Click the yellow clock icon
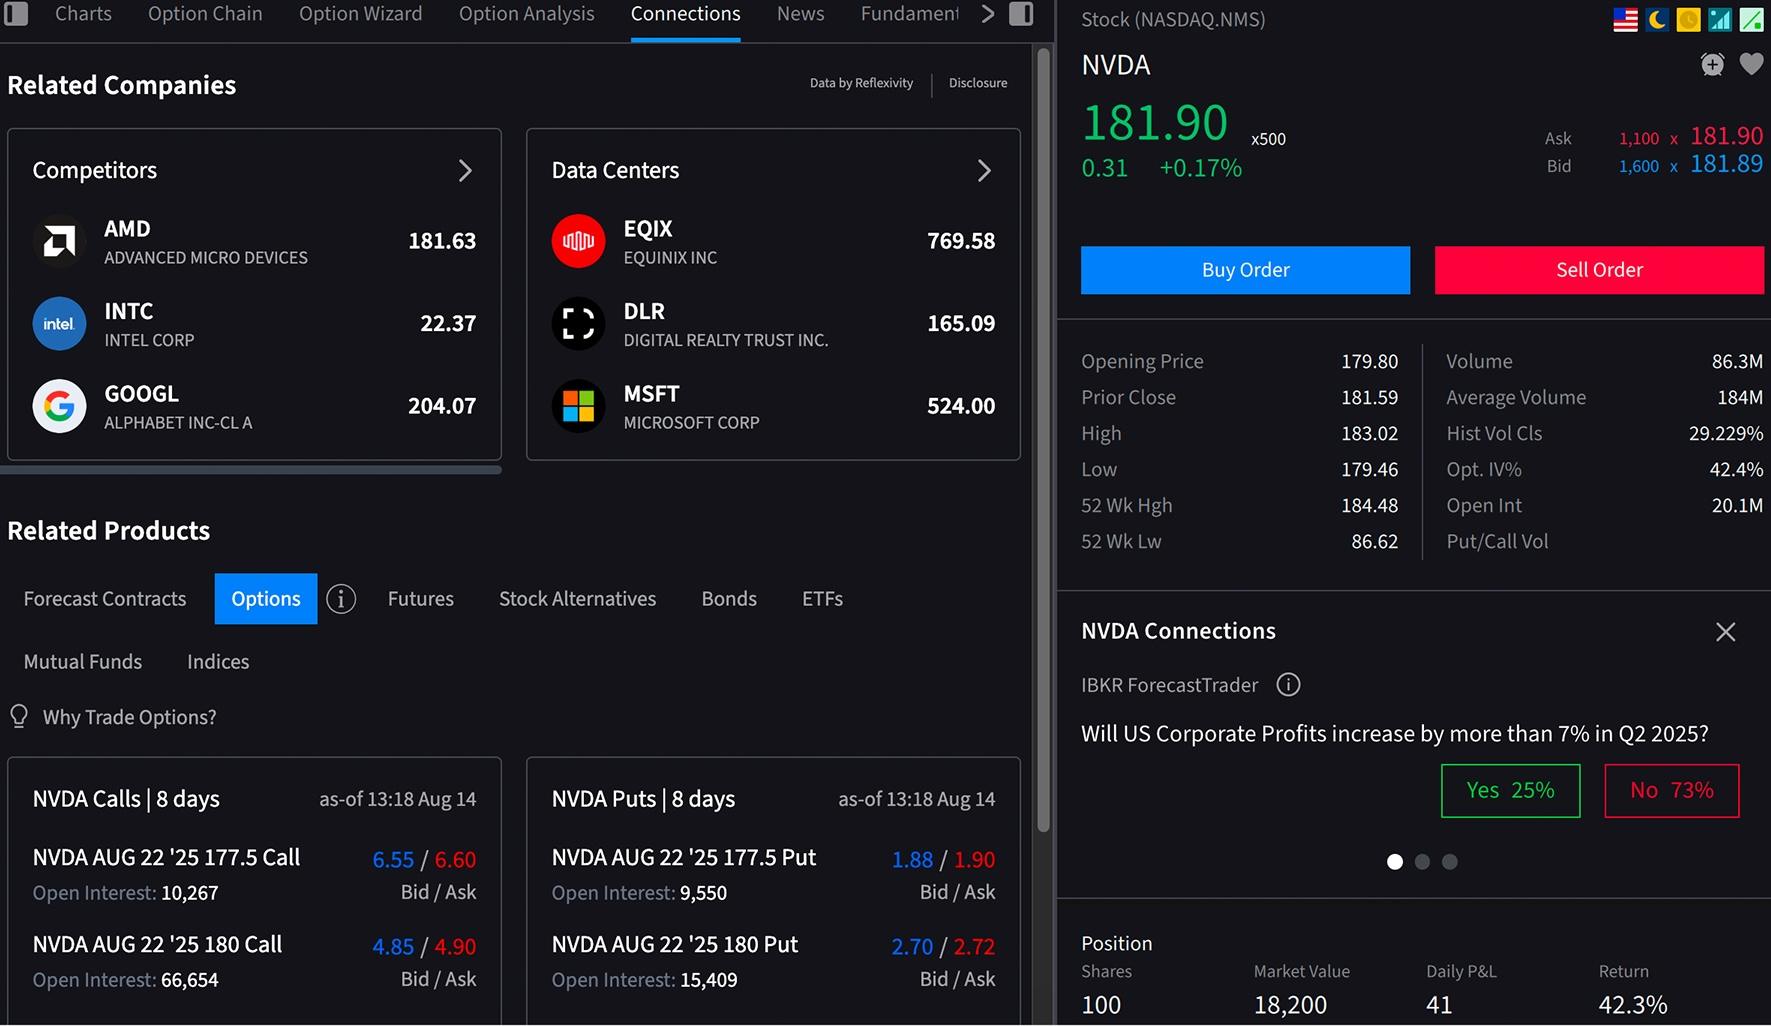This screenshot has height=1026, width=1771. point(1688,19)
